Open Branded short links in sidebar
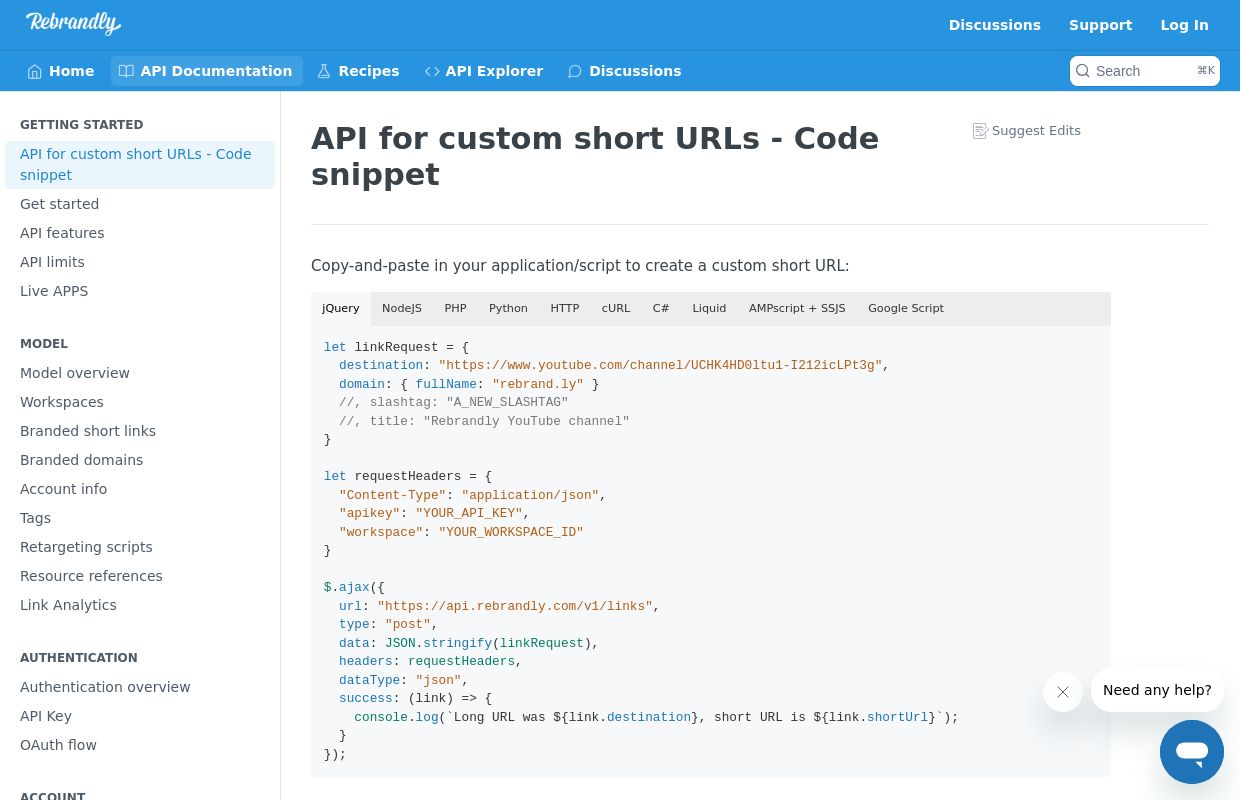This screenshot has height=800, width=1240. (140, 431)
